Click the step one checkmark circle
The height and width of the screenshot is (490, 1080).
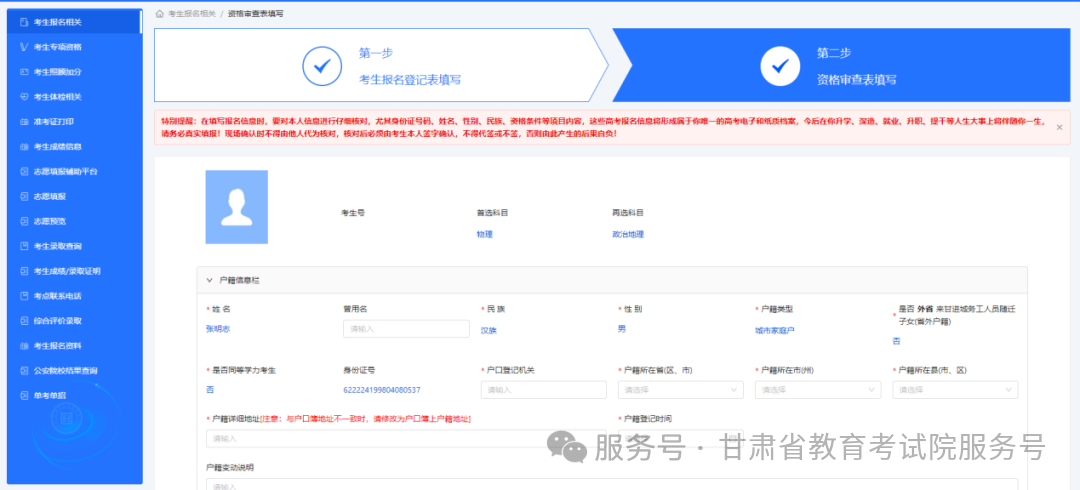pos(322,65)
